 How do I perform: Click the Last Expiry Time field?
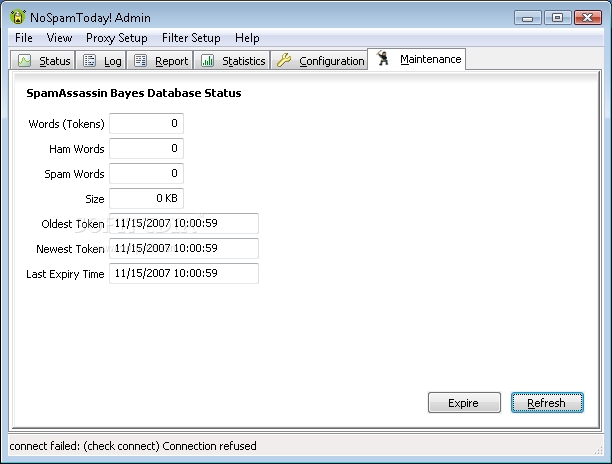[184, 273]
